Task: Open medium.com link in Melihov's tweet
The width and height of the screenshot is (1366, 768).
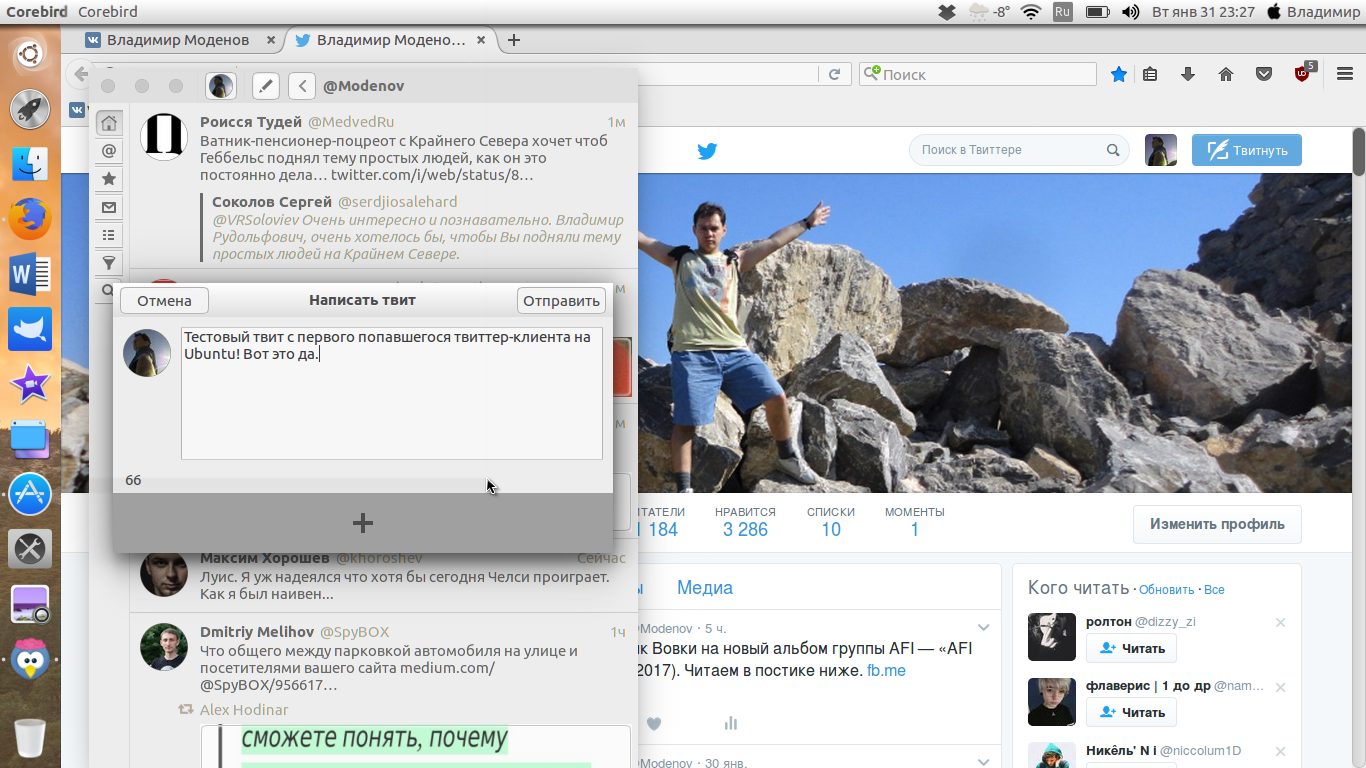Action: (447, 668)
